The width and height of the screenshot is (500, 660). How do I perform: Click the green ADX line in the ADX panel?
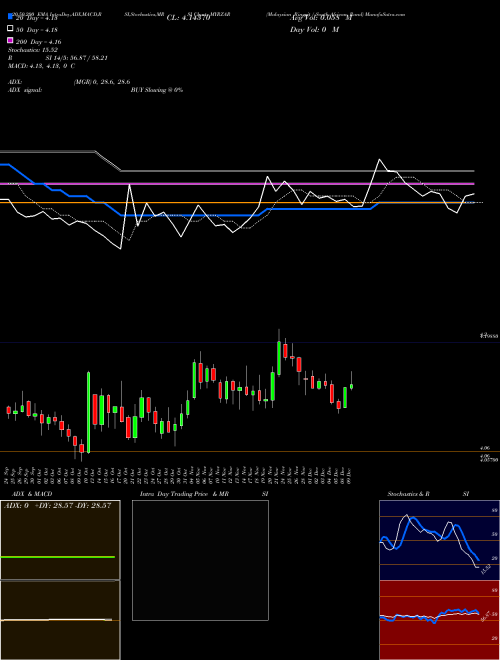pyautogui.click(x=58, y=557)
